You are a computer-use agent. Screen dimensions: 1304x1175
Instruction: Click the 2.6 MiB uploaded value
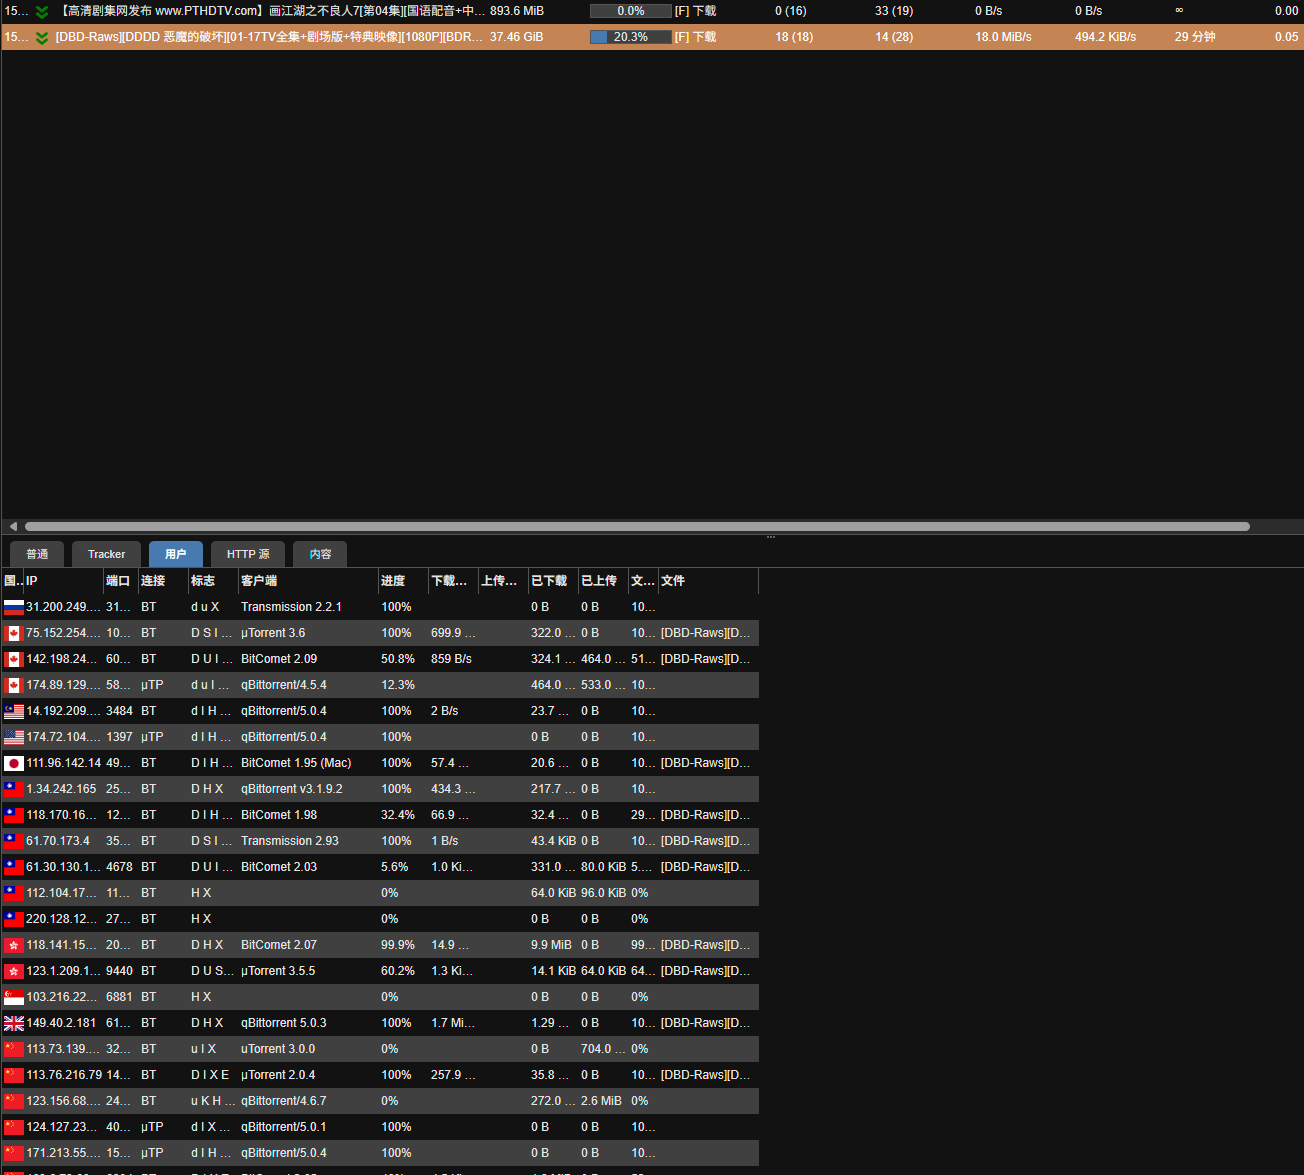601,1101
